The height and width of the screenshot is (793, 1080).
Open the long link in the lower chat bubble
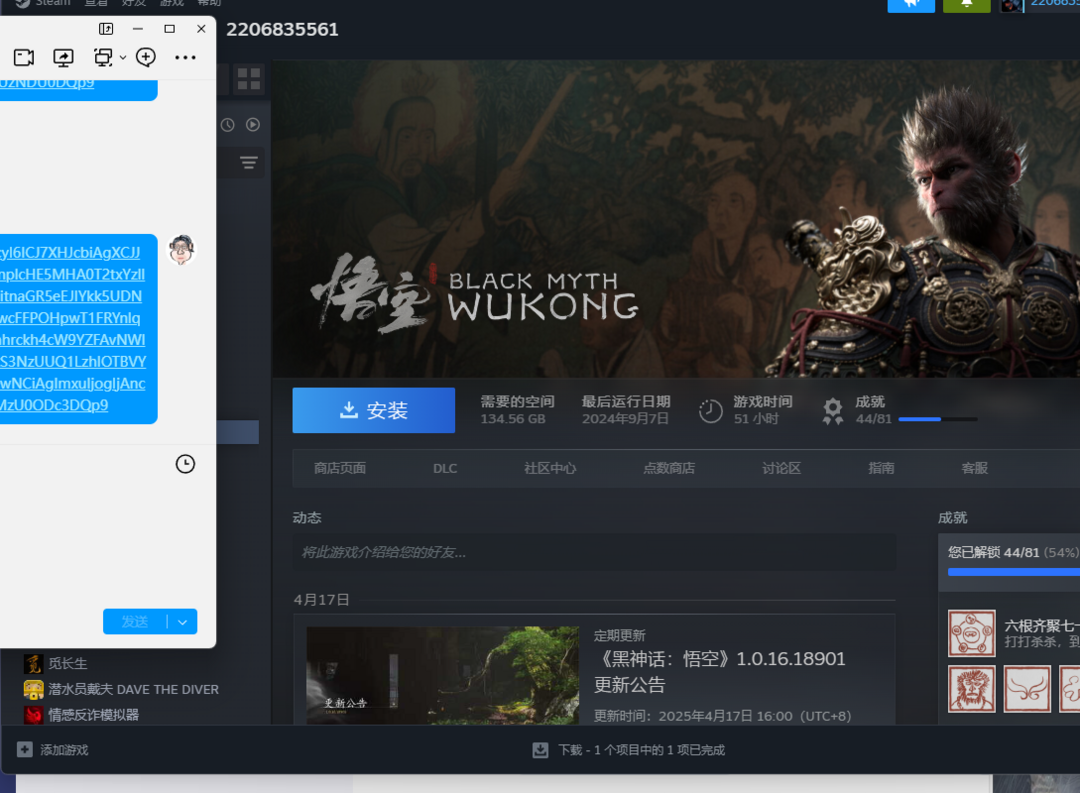(72, 329)
